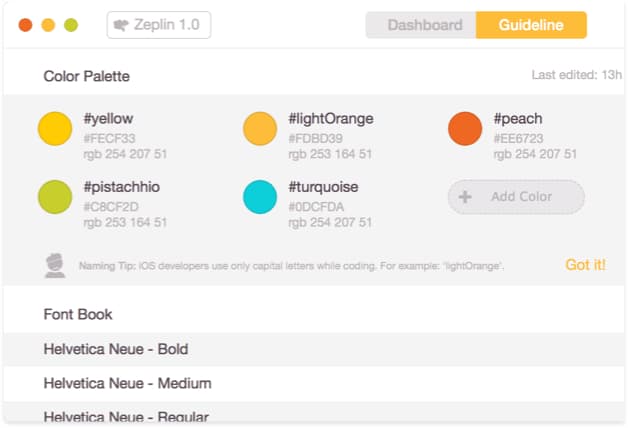The width and height of the screenshot is (628, 428).
Task: Click the green maximize window dot
Action: coord(71,25)
